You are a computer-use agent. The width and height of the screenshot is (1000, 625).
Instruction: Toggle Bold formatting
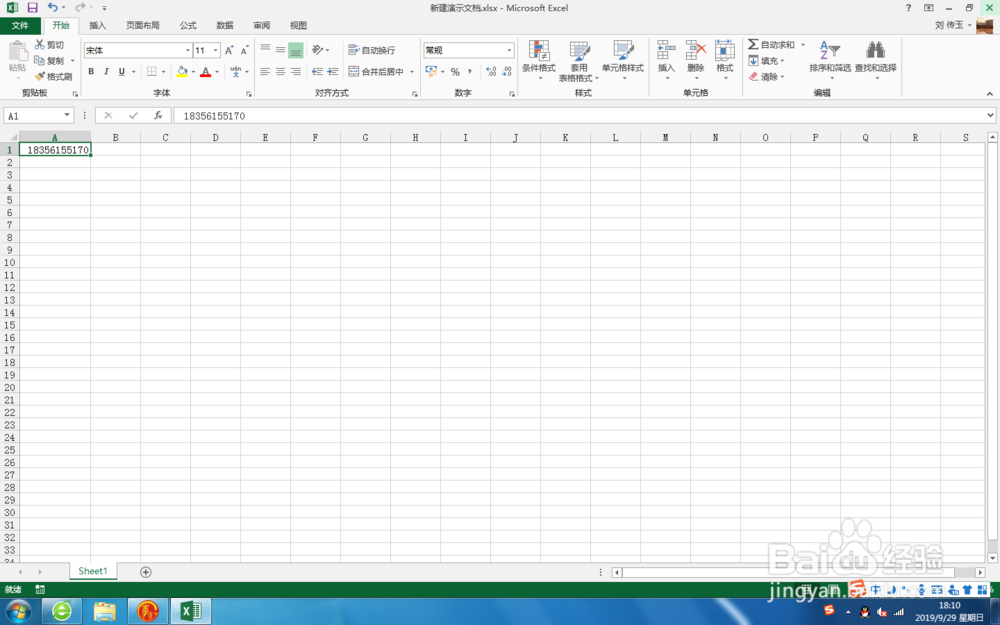click(90, 71)
